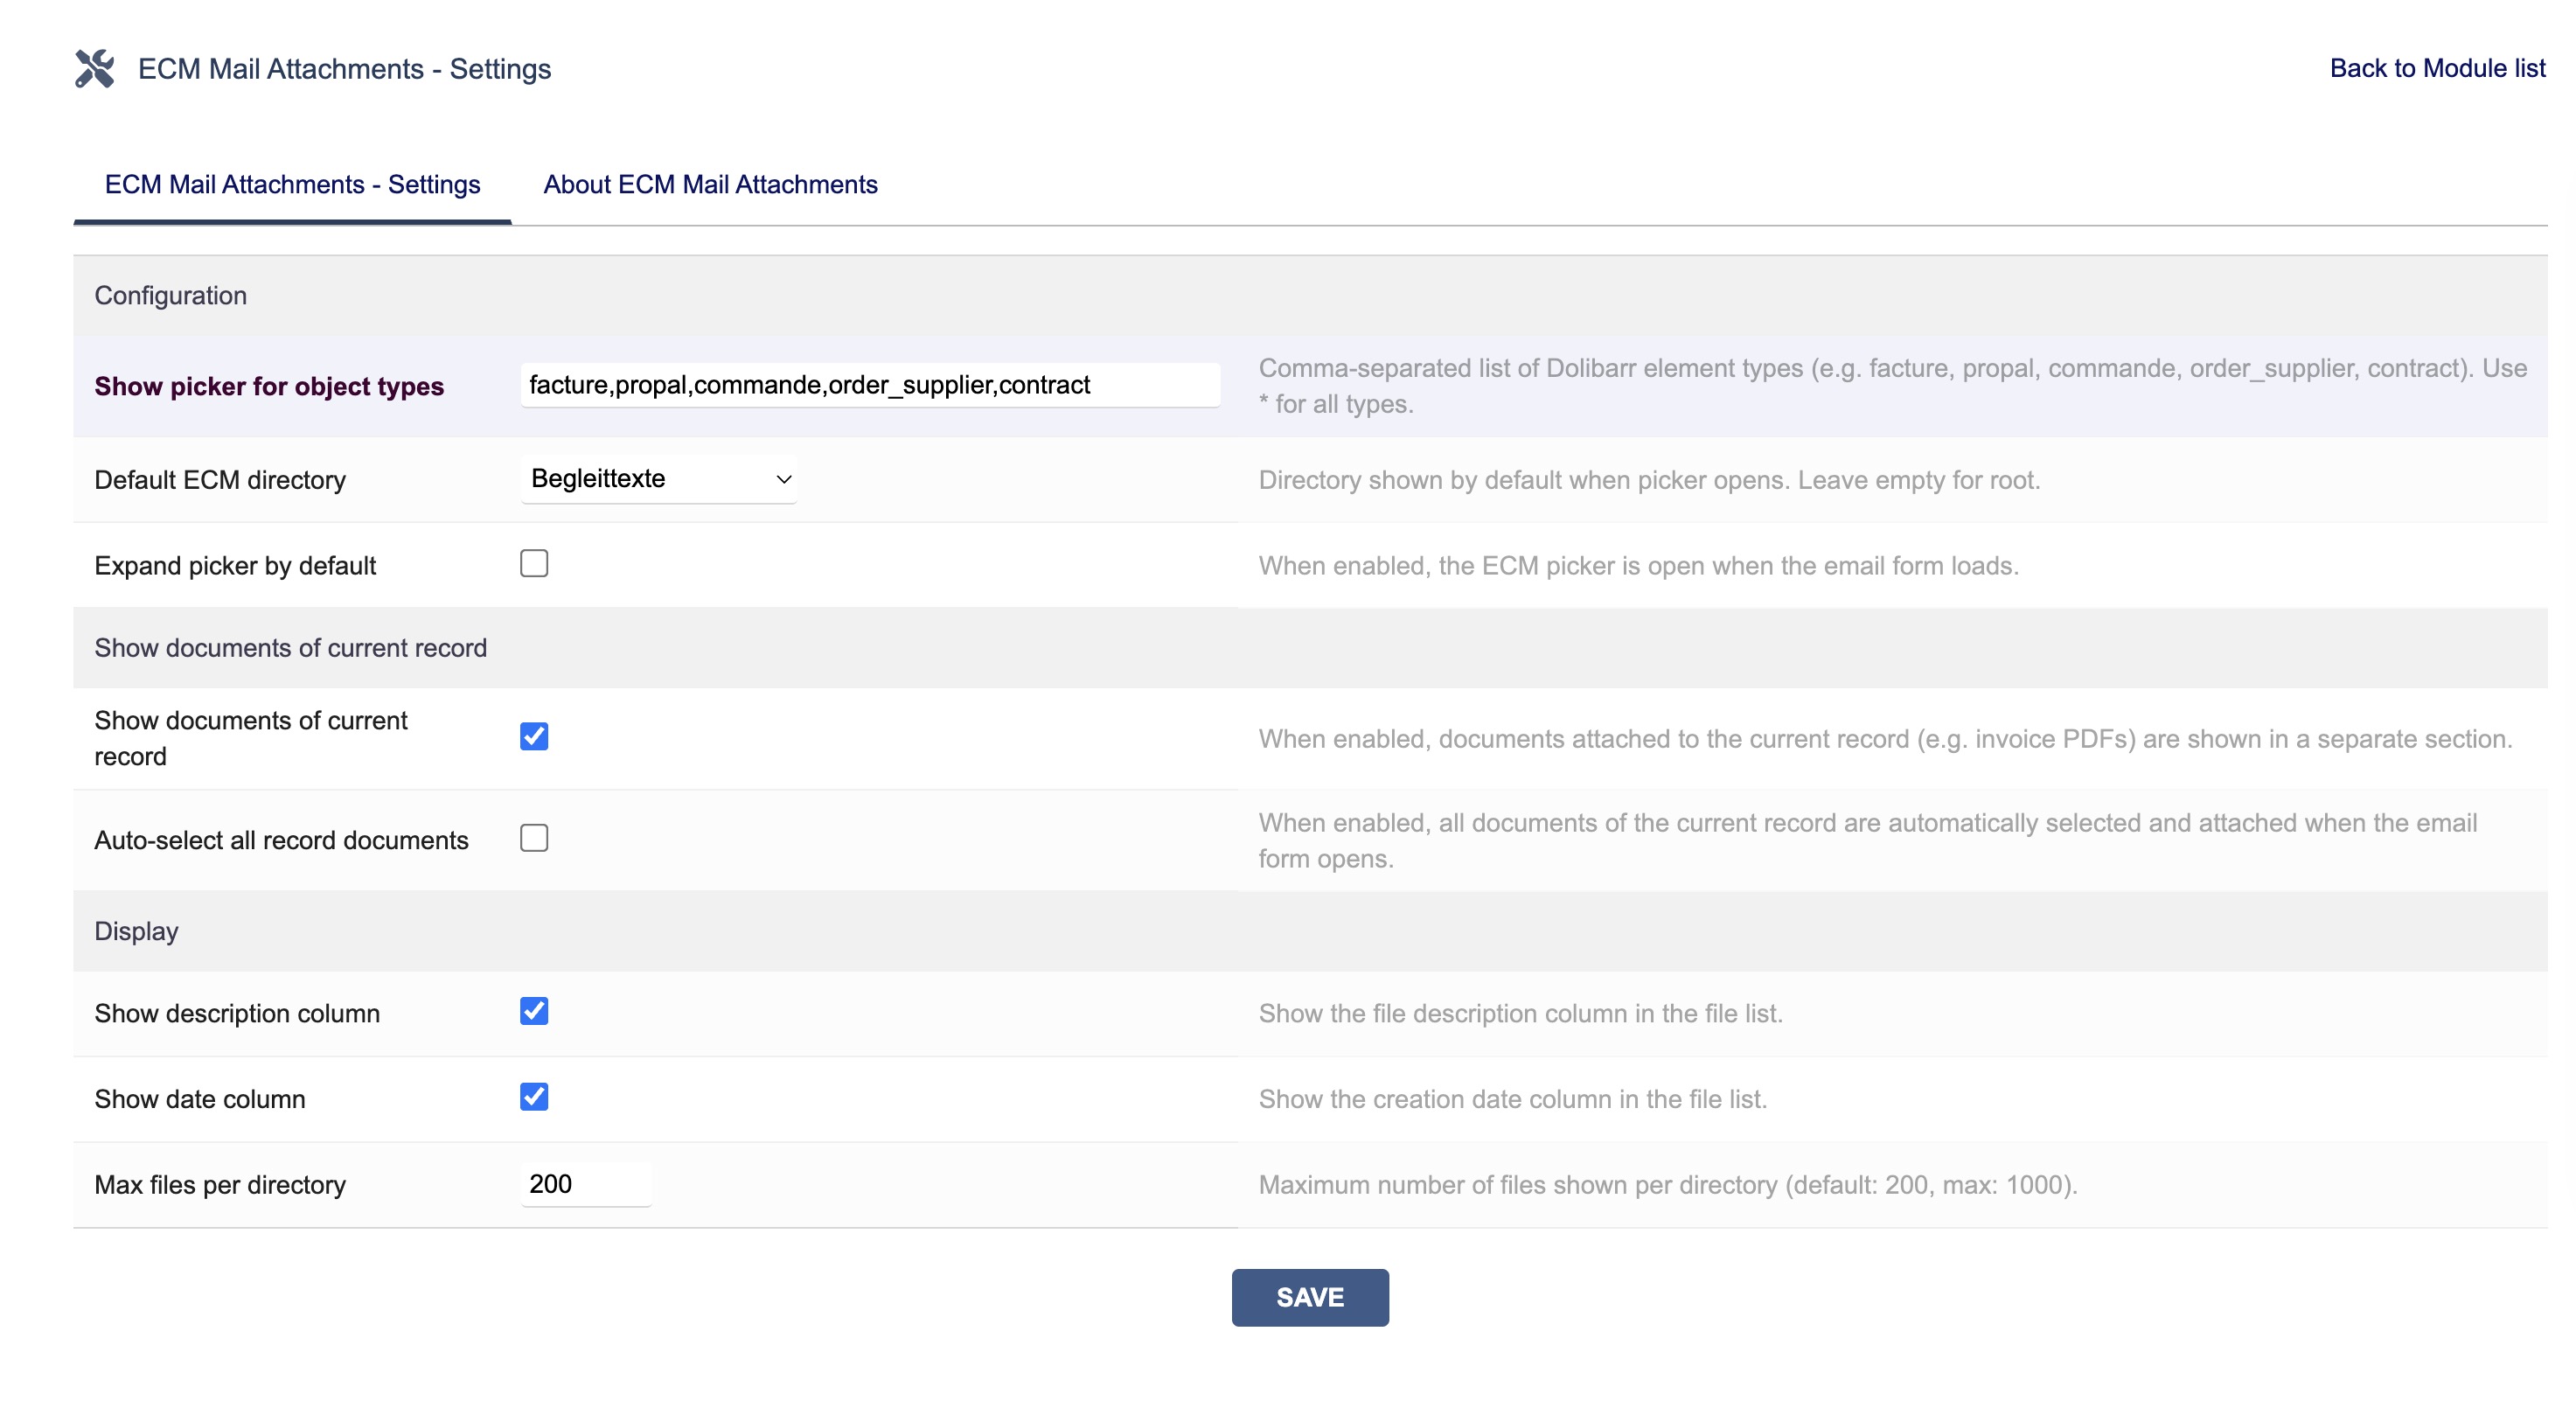Image resolution: width=2576 pixels, height=1422 pixels.
Task: Click the wrench tools icon beside title
Action: (95, 69)
